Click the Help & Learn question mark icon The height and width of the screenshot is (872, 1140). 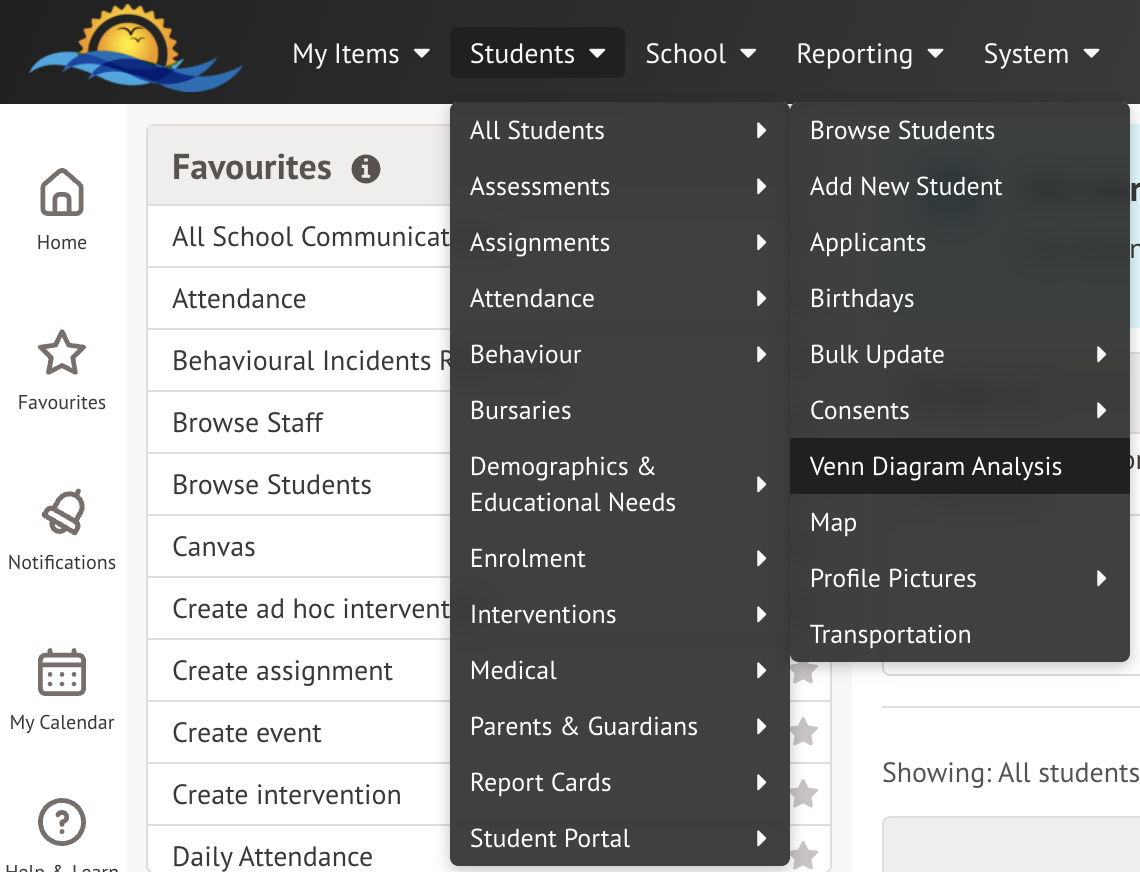[61, 820]
